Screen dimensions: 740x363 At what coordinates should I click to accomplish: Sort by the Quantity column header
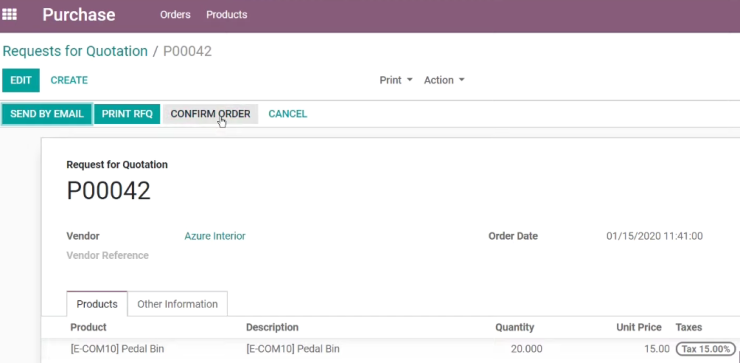514,327
